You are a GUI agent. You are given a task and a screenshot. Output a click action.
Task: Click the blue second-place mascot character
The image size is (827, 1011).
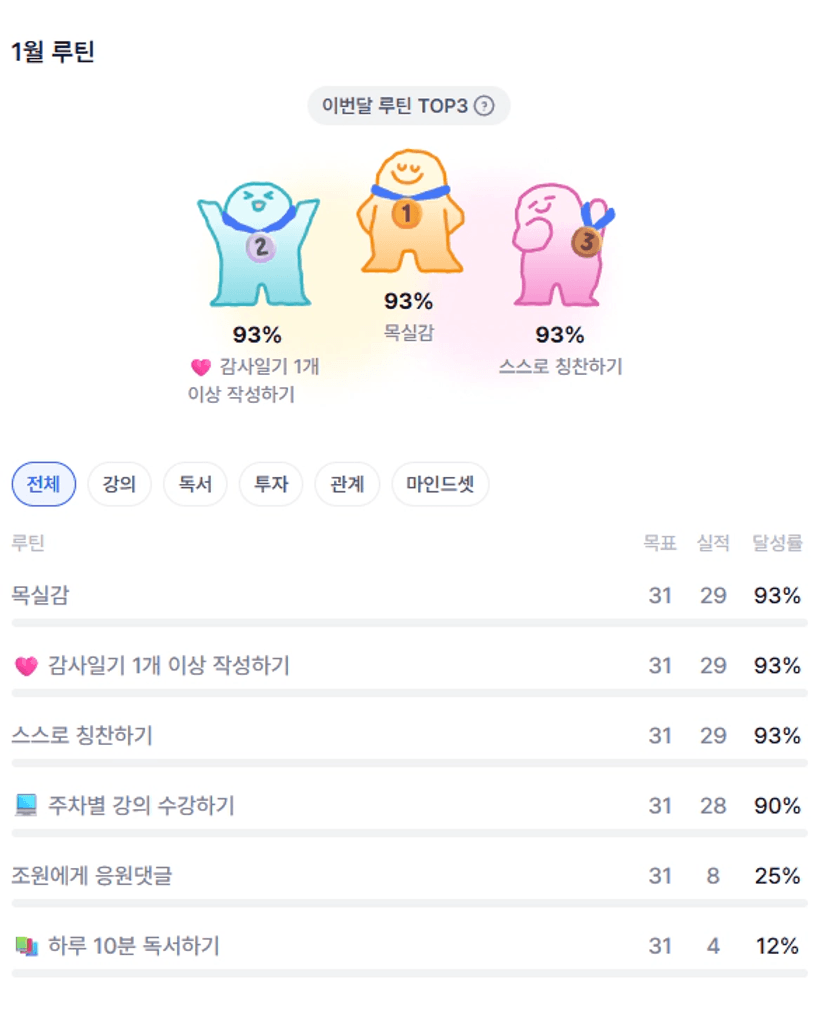coord(258,246)
